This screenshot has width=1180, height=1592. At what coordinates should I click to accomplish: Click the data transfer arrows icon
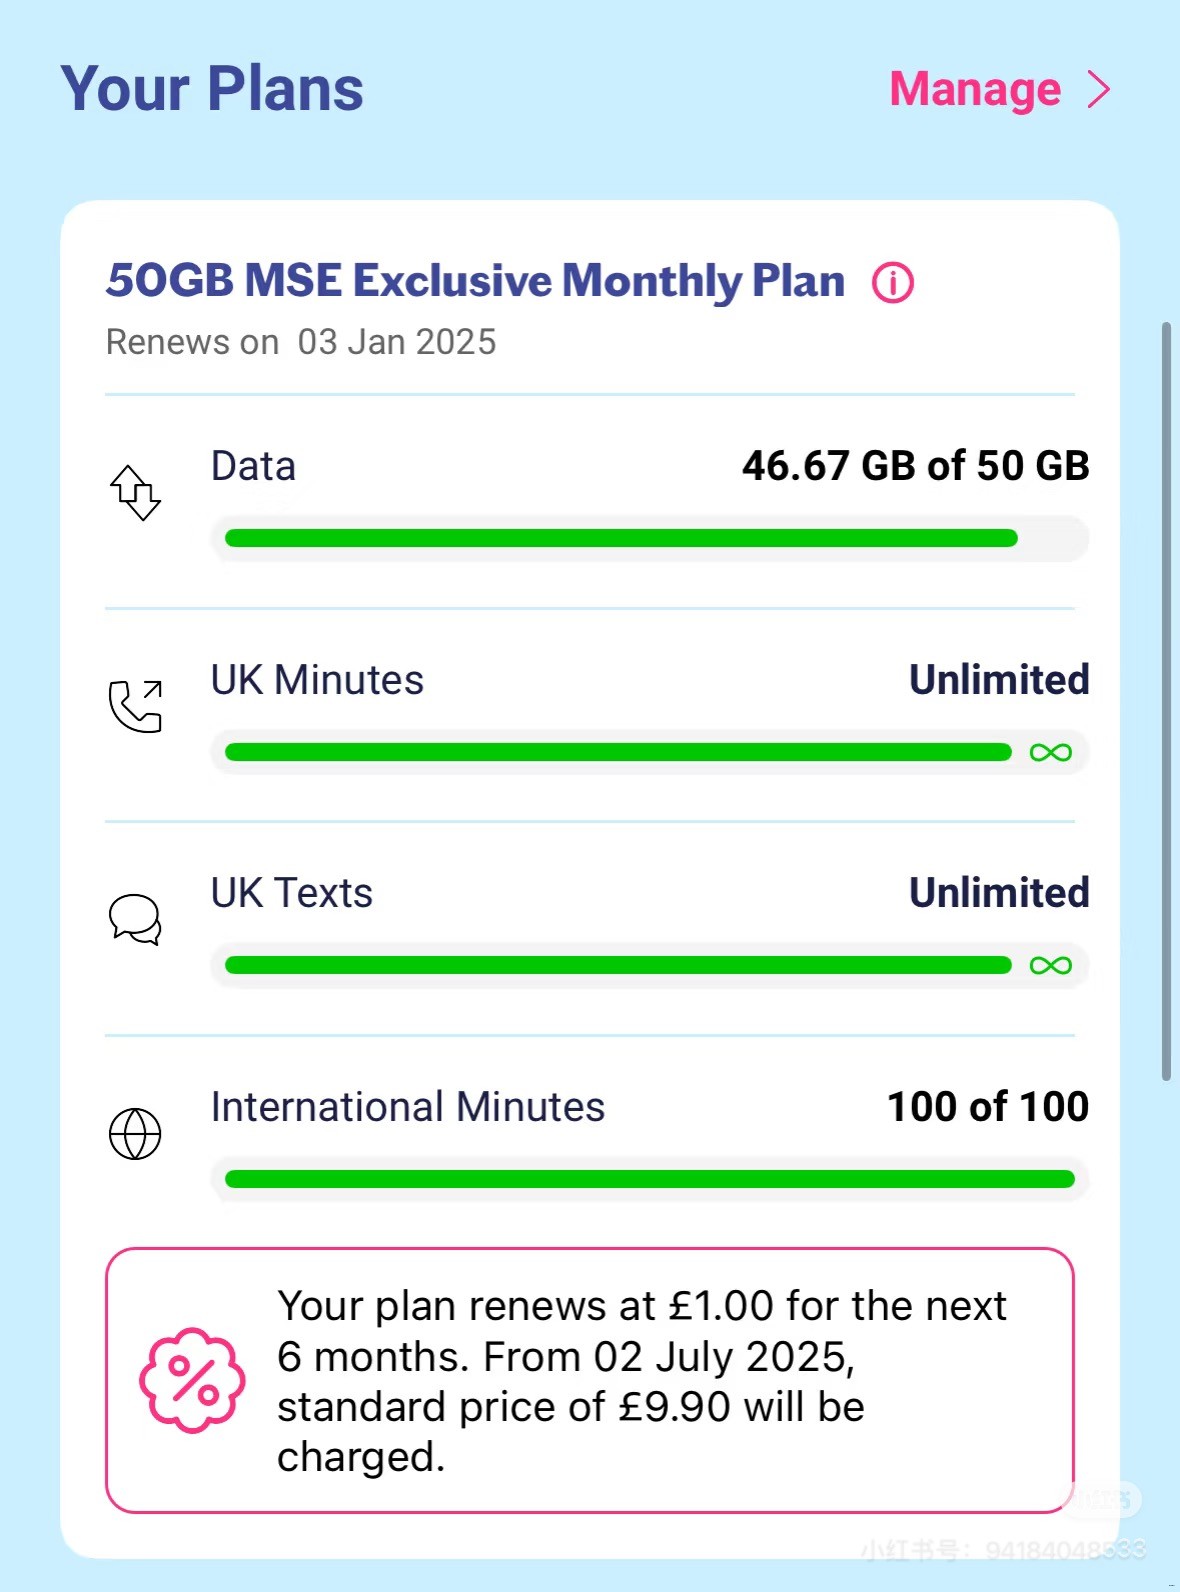click(x=135, y=492)
